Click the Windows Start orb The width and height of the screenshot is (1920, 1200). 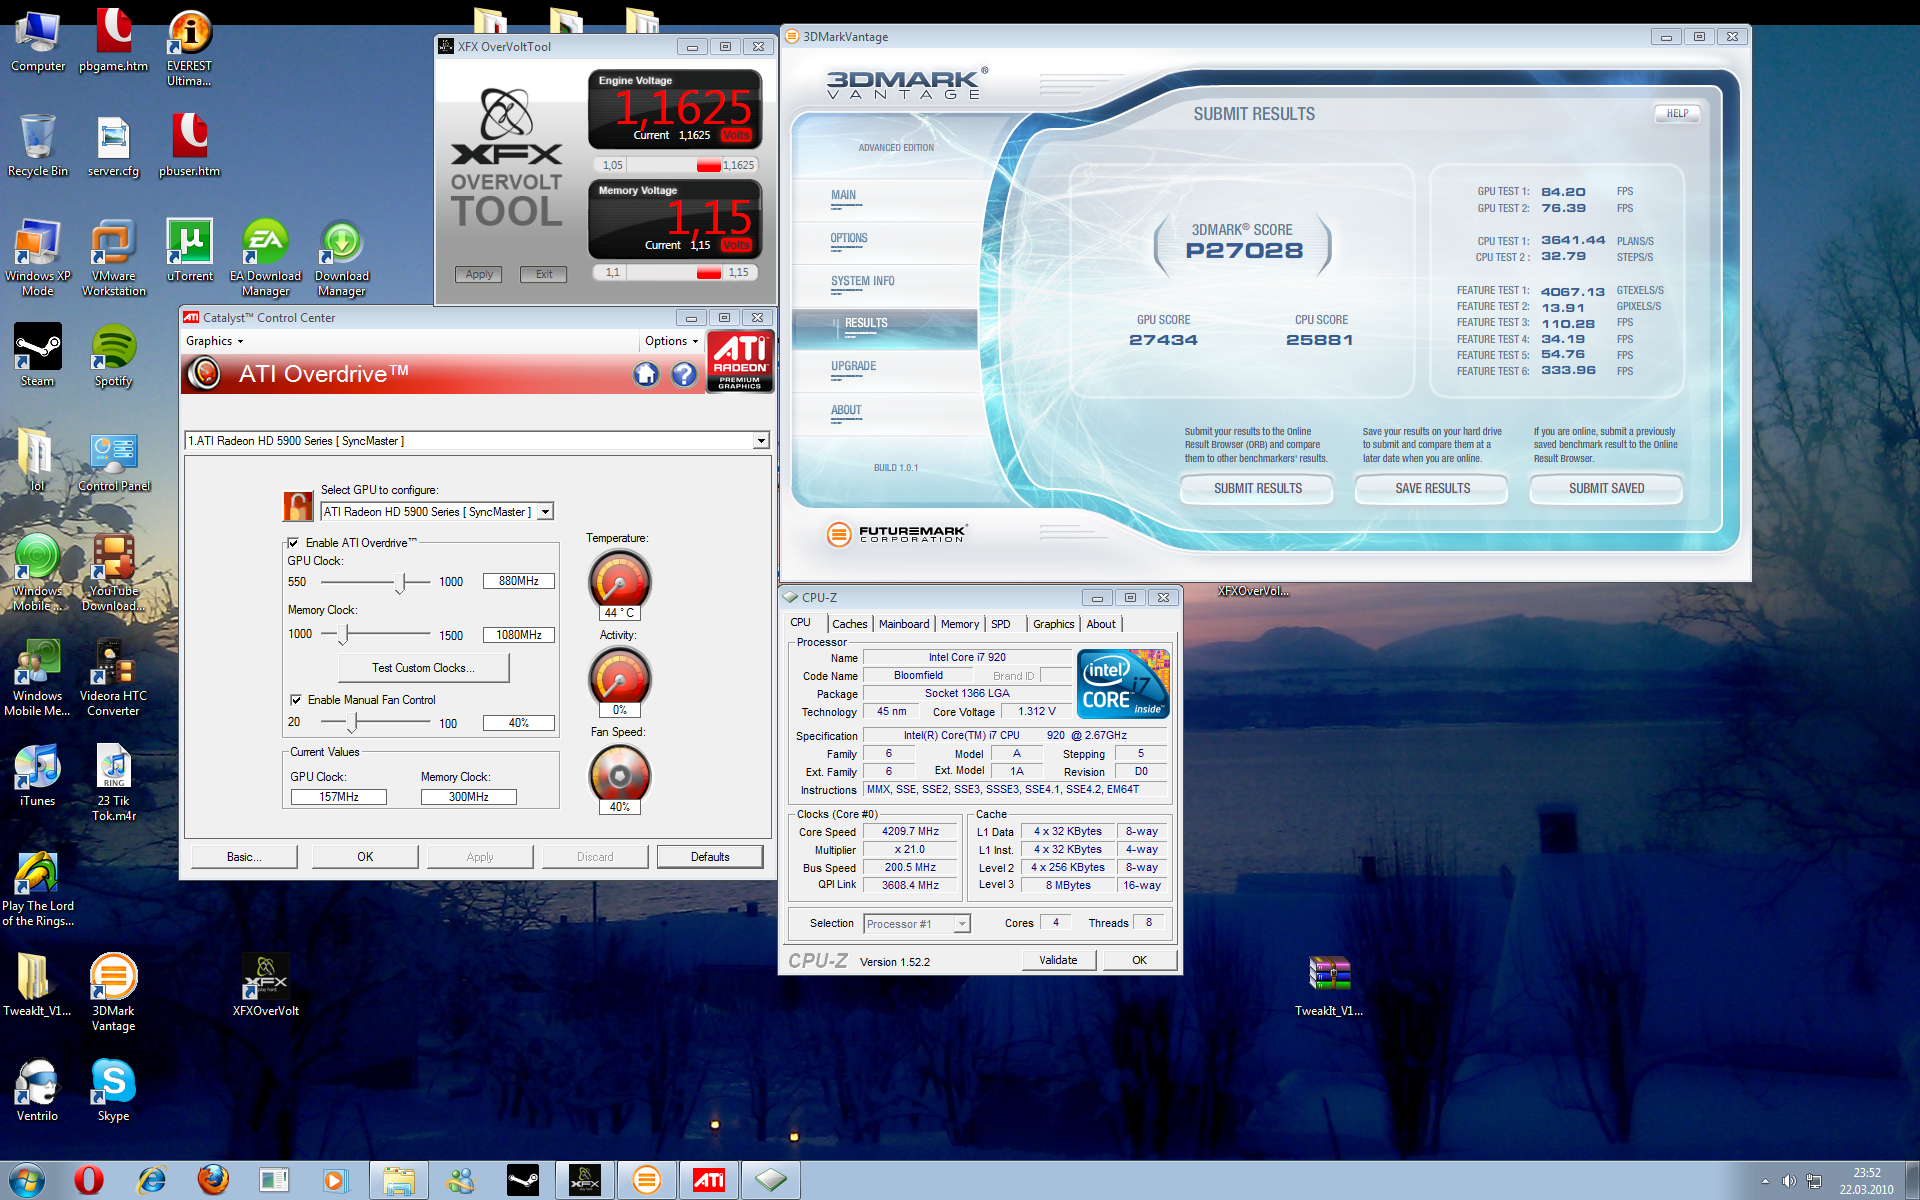tap(26, 1180)
